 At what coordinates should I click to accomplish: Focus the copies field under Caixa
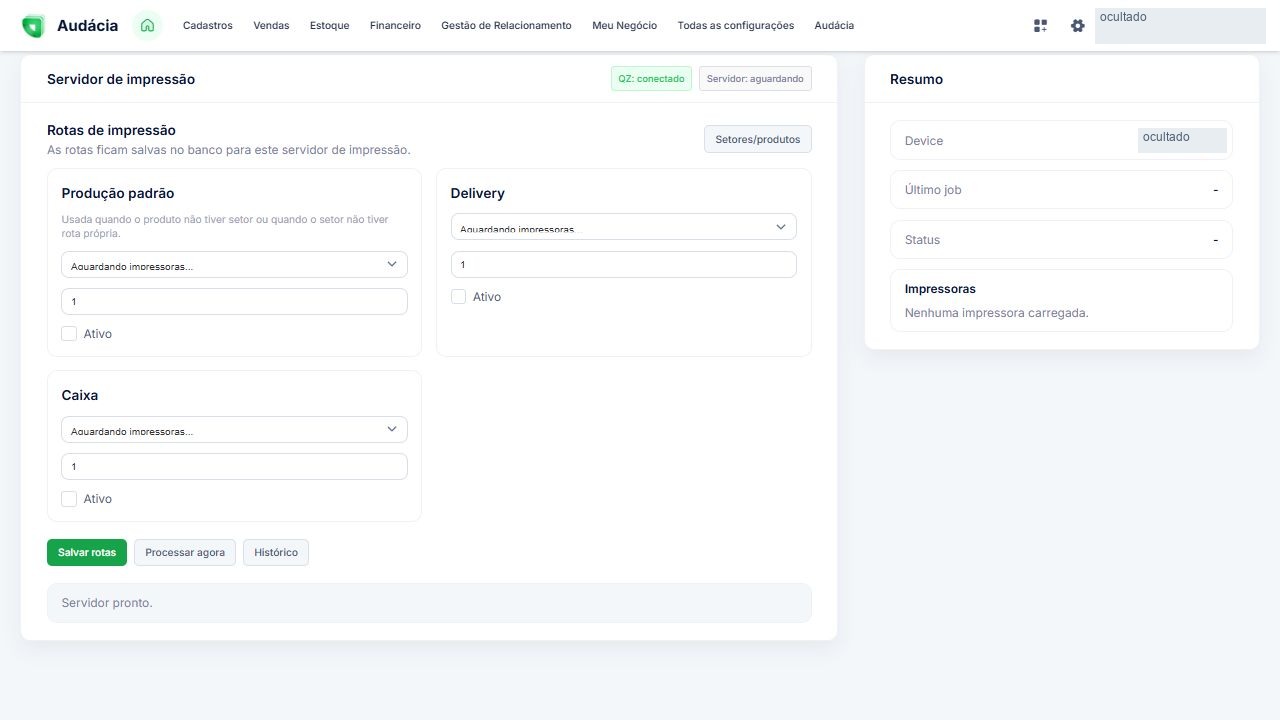pyautogui.click(x=234, y=466)
